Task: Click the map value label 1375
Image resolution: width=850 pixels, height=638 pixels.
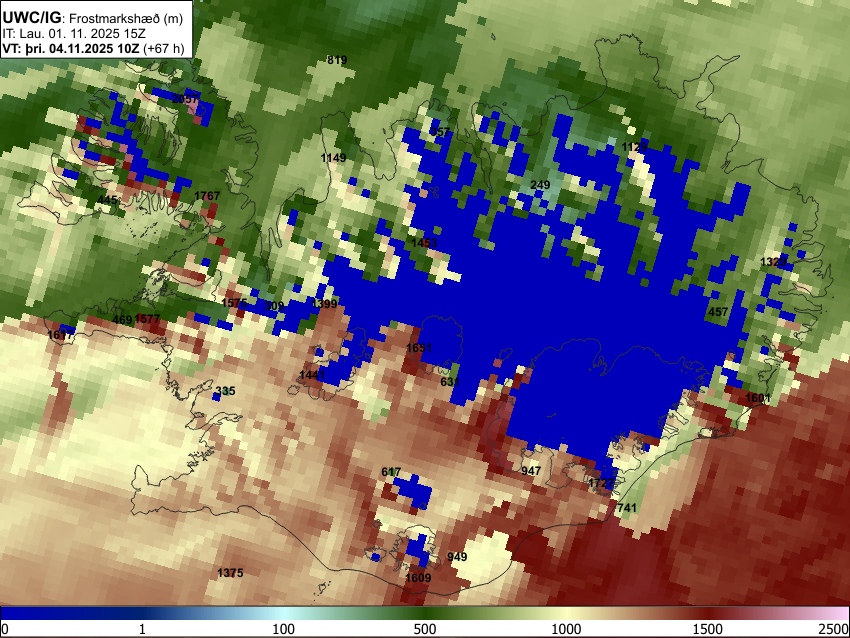Action: coord(230,573)
